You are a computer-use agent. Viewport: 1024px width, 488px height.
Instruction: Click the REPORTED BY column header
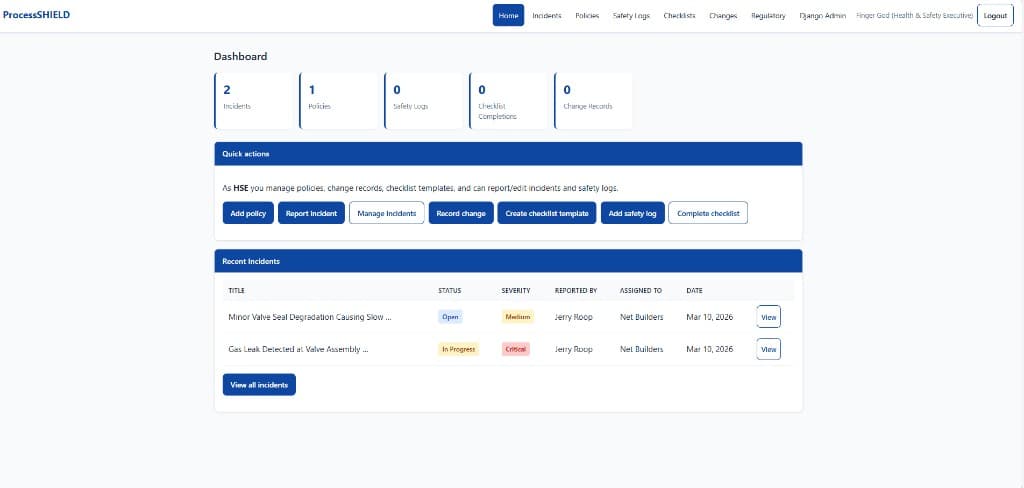pos(576,291)
